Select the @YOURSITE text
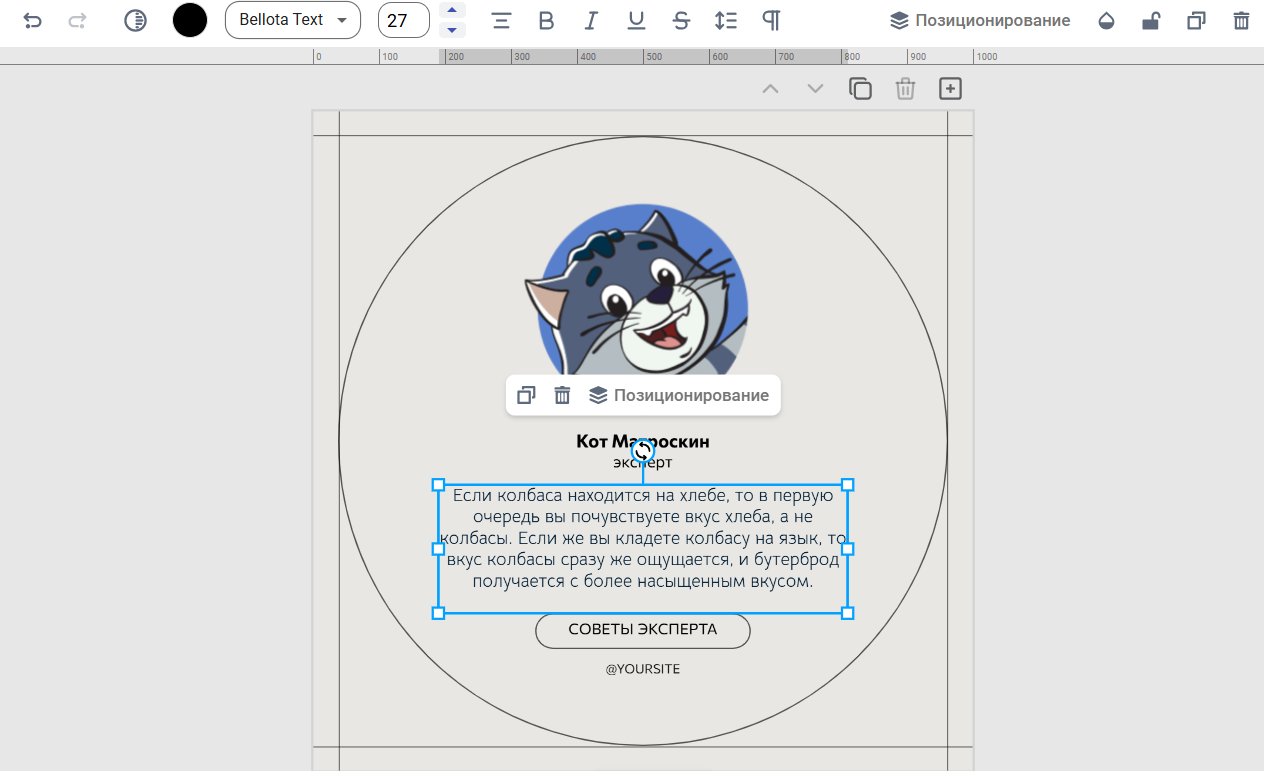The width and height of the screenshot is (1264, 771). tap(643, 669)
